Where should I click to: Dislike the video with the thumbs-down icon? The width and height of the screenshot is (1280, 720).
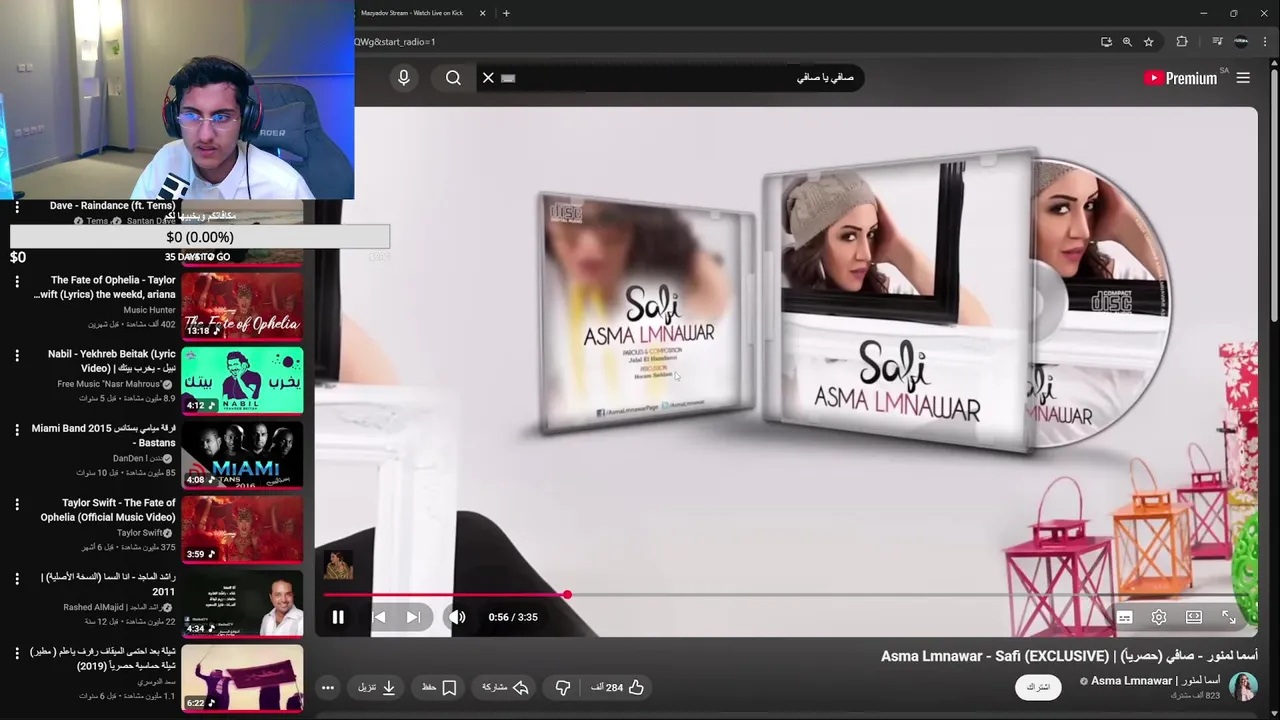click(x=563, y=687)
